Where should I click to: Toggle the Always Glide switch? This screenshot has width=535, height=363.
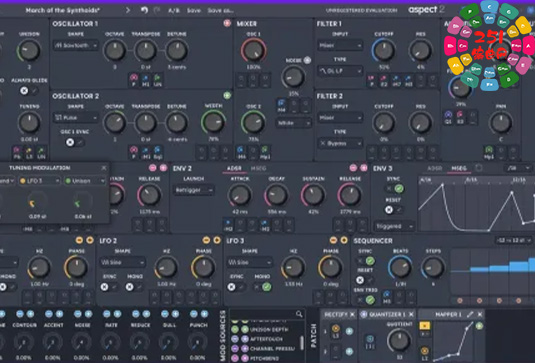(x=29, y=90)
